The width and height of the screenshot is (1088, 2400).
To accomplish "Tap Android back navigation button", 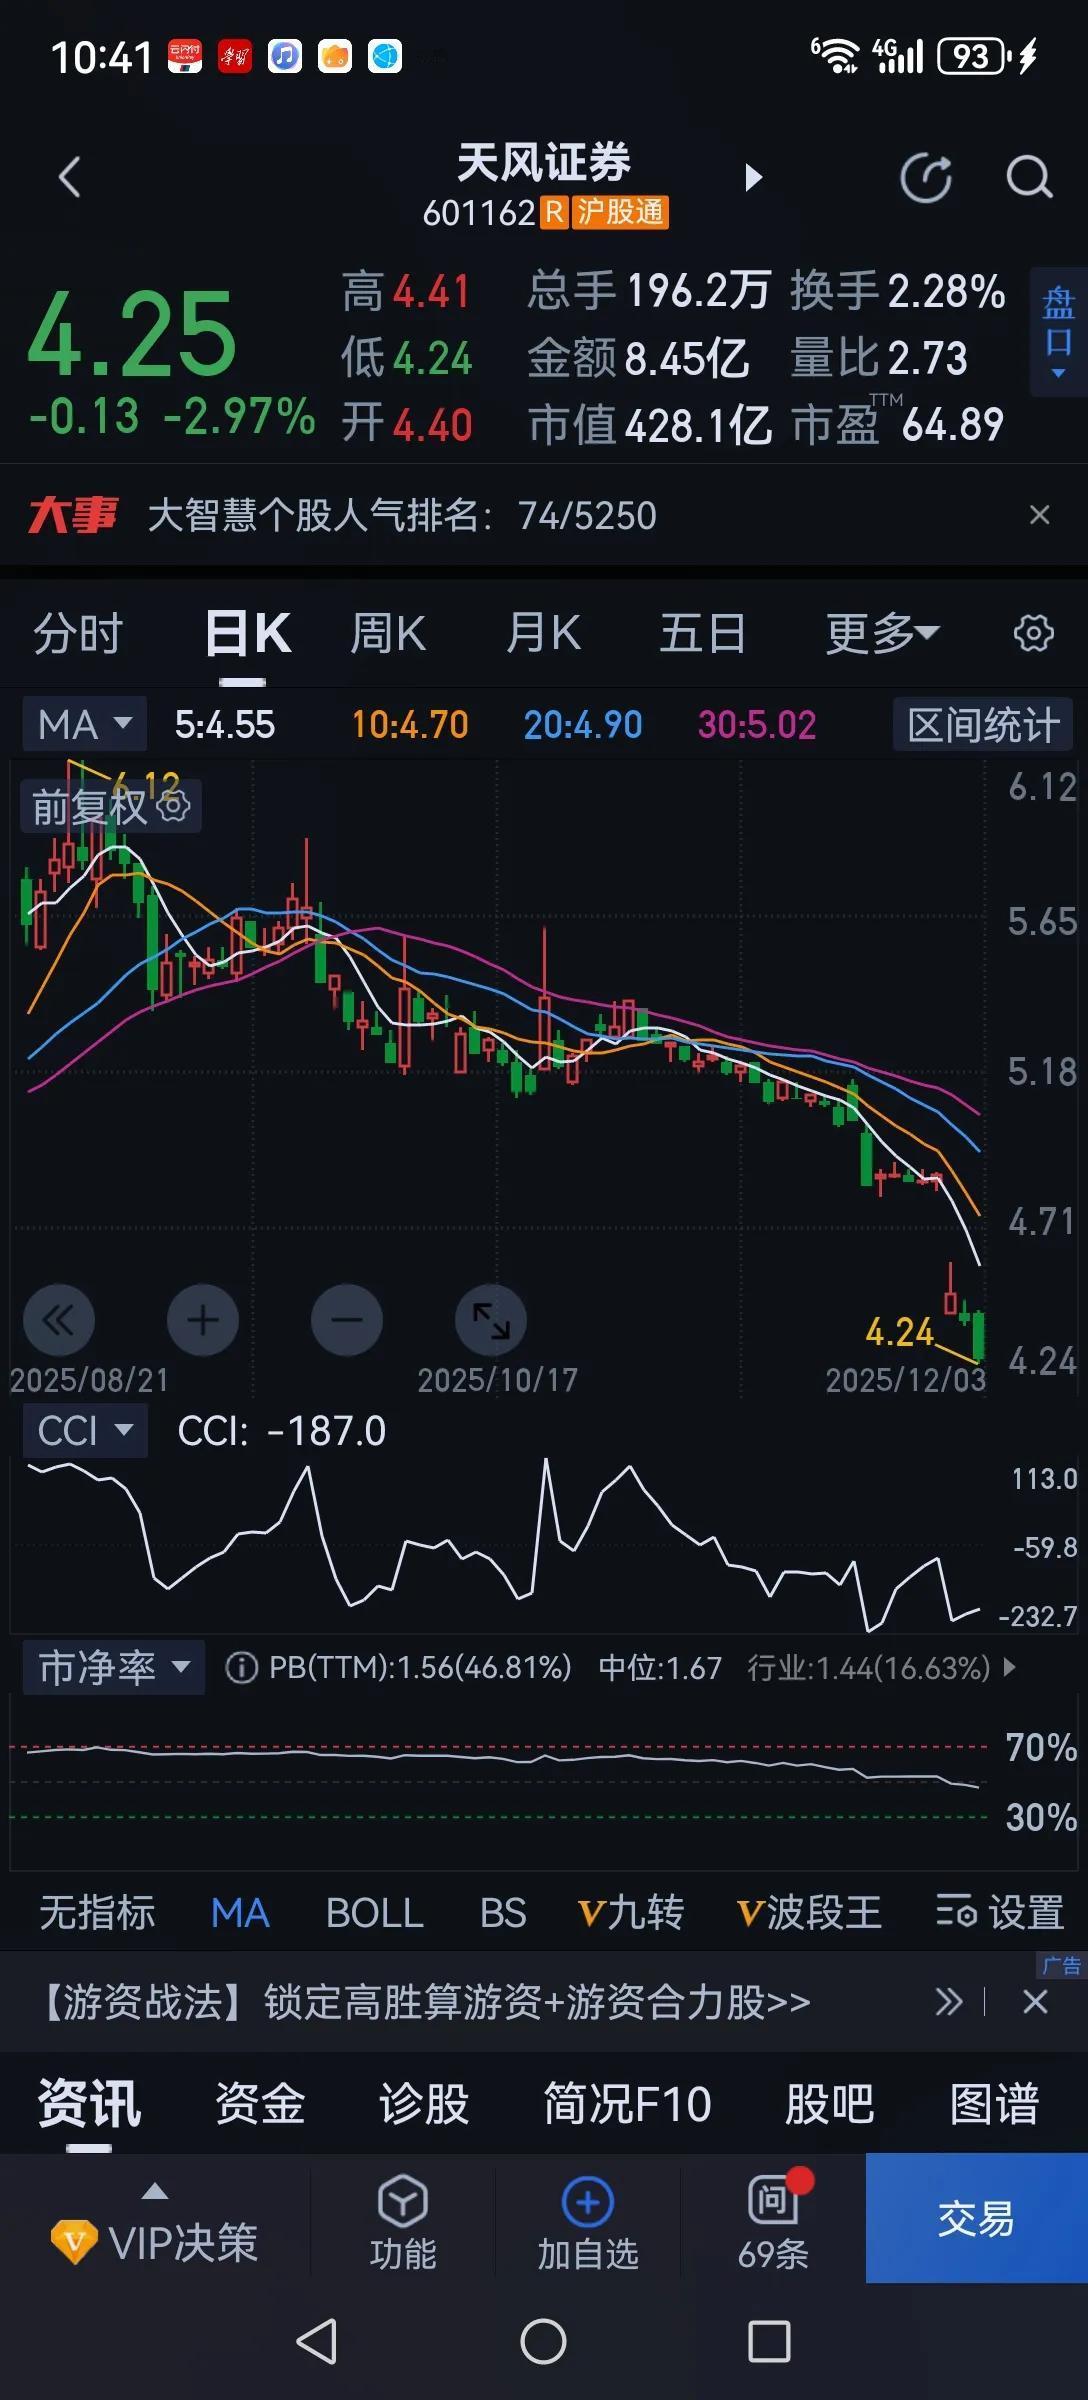I will click(x=317, y=2342).
